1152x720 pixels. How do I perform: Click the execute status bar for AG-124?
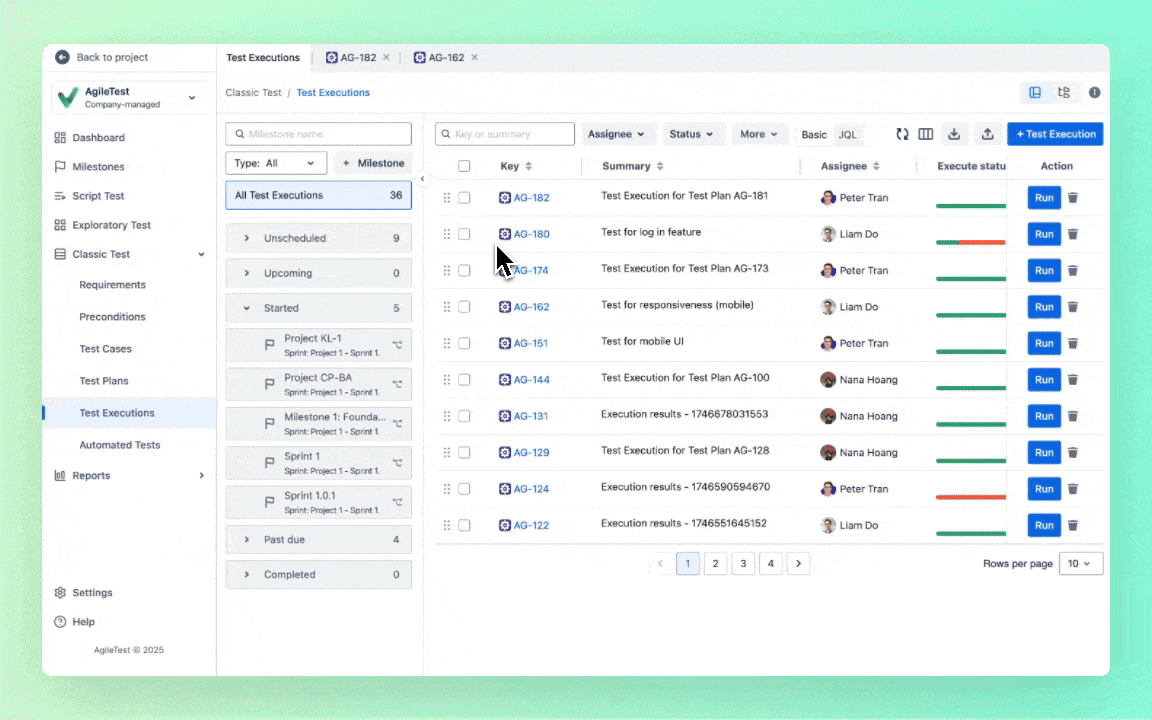(970, 496)
